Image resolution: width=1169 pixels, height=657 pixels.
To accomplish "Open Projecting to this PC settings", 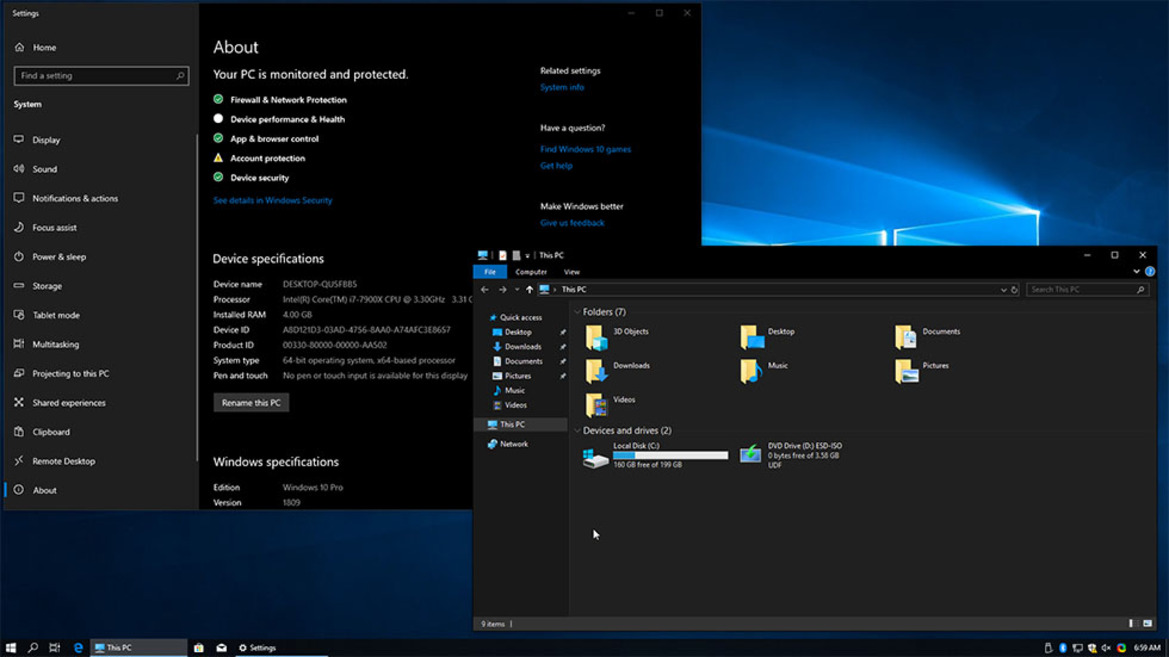I will 70,373.
